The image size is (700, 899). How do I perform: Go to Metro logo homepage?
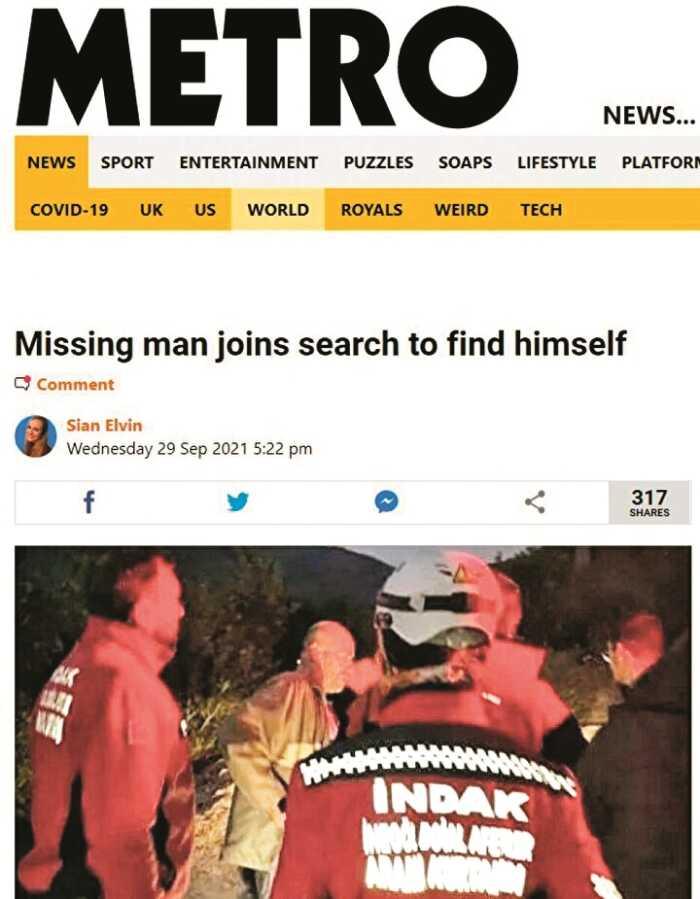[x=267, y=67]
